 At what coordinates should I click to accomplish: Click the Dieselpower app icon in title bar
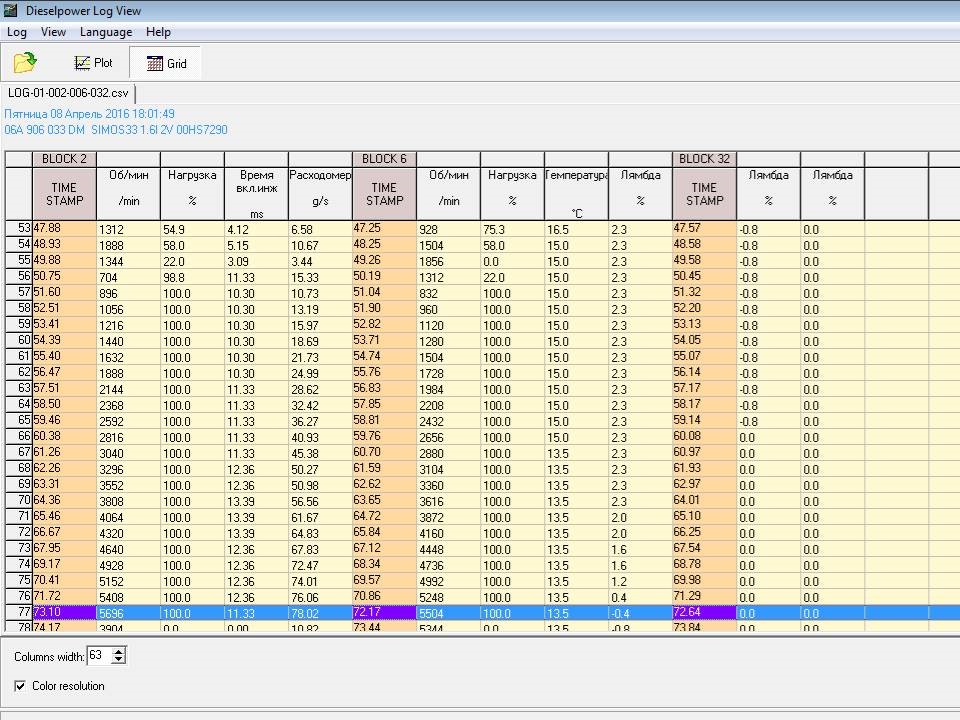tap(11, 11)
